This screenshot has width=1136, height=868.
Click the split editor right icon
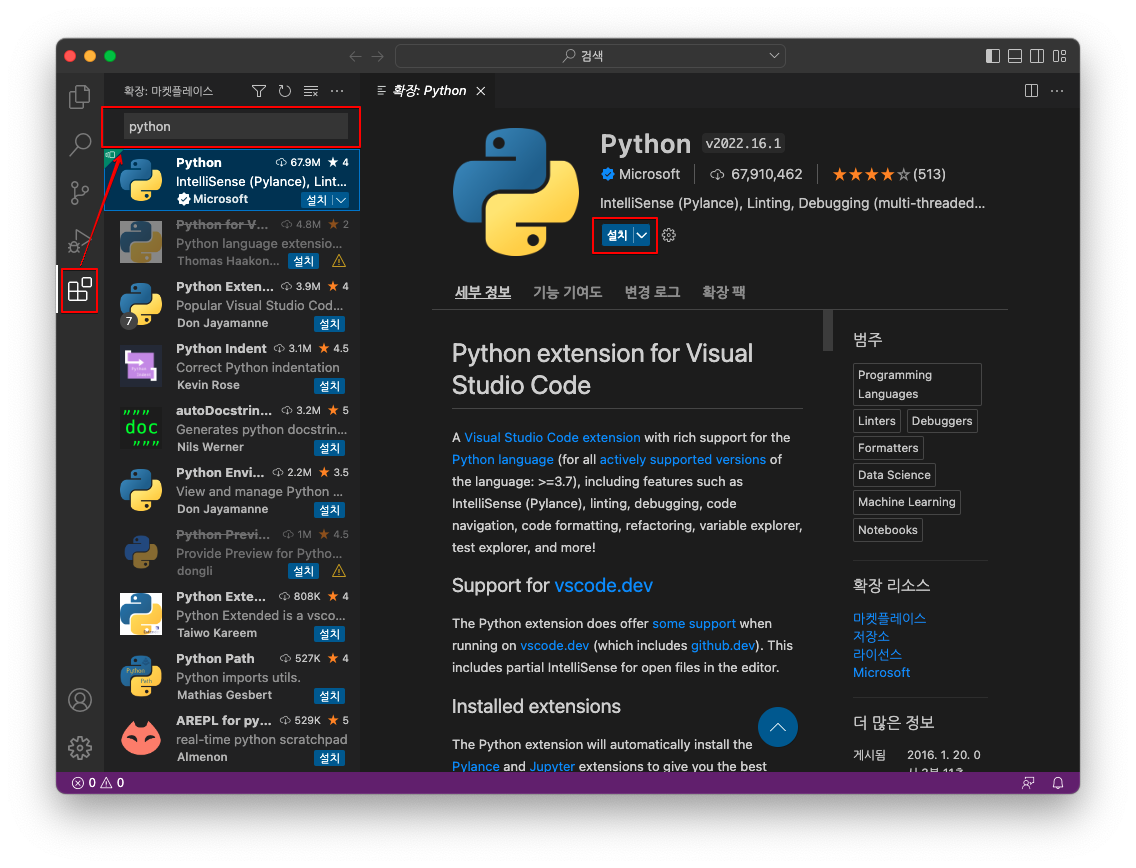pos(1031,91)
